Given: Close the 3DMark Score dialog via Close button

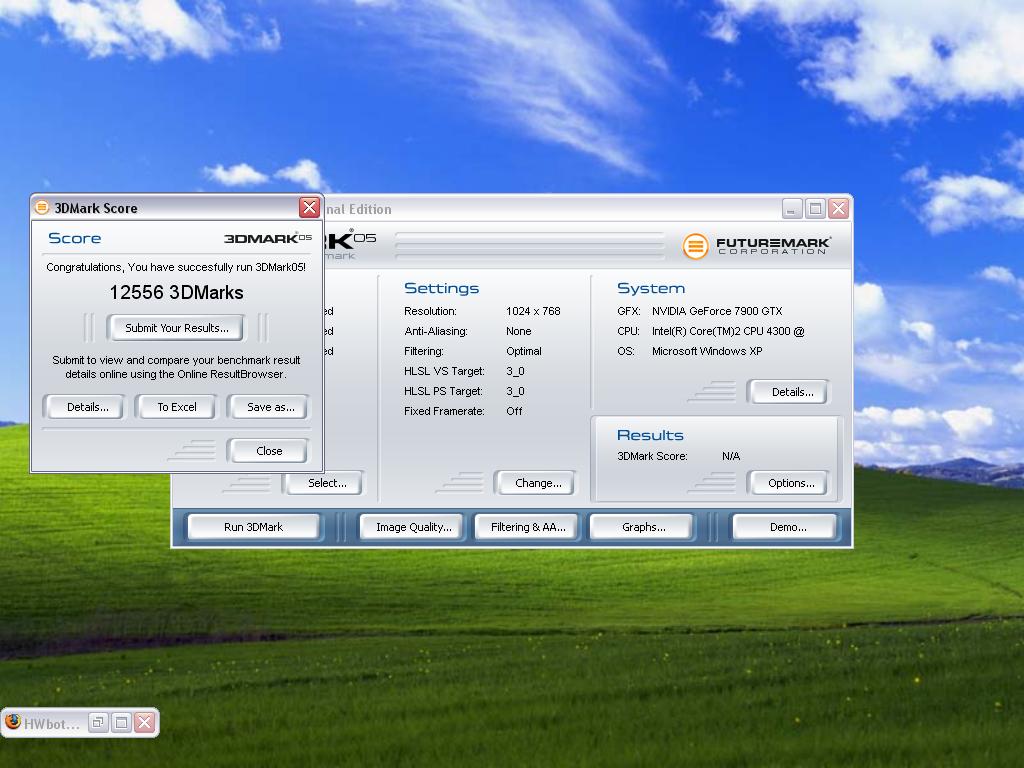Looking at the screenshot, I should pos(269,451).
